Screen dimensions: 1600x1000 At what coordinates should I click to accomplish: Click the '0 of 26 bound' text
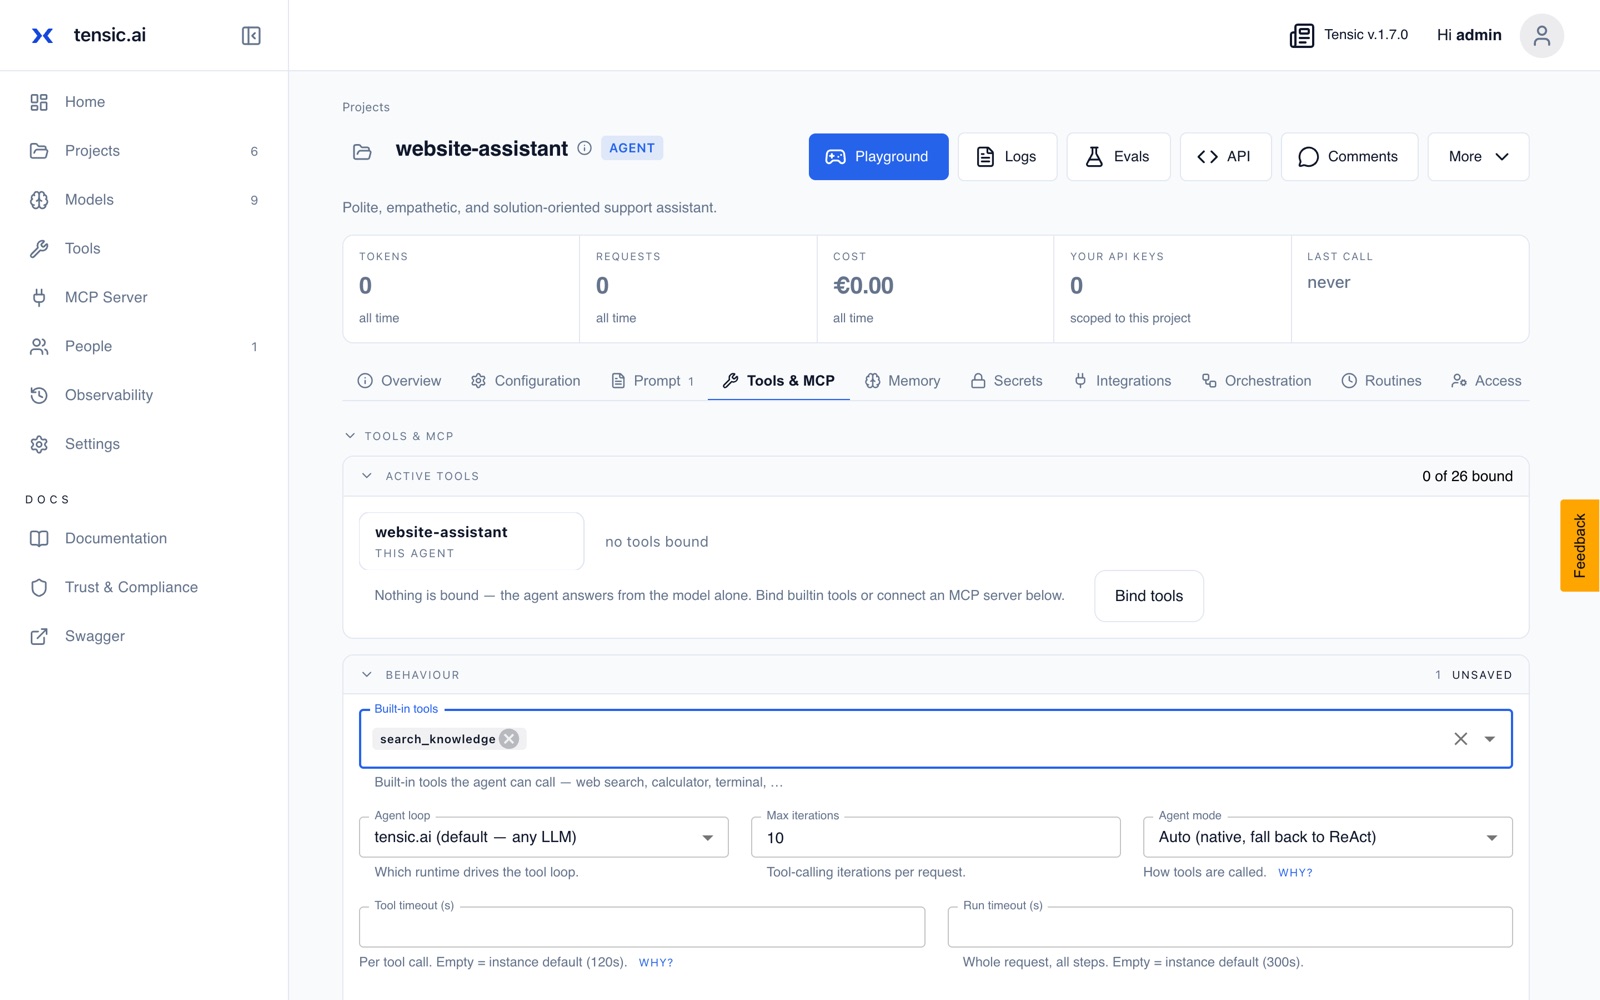[1467, 476]
